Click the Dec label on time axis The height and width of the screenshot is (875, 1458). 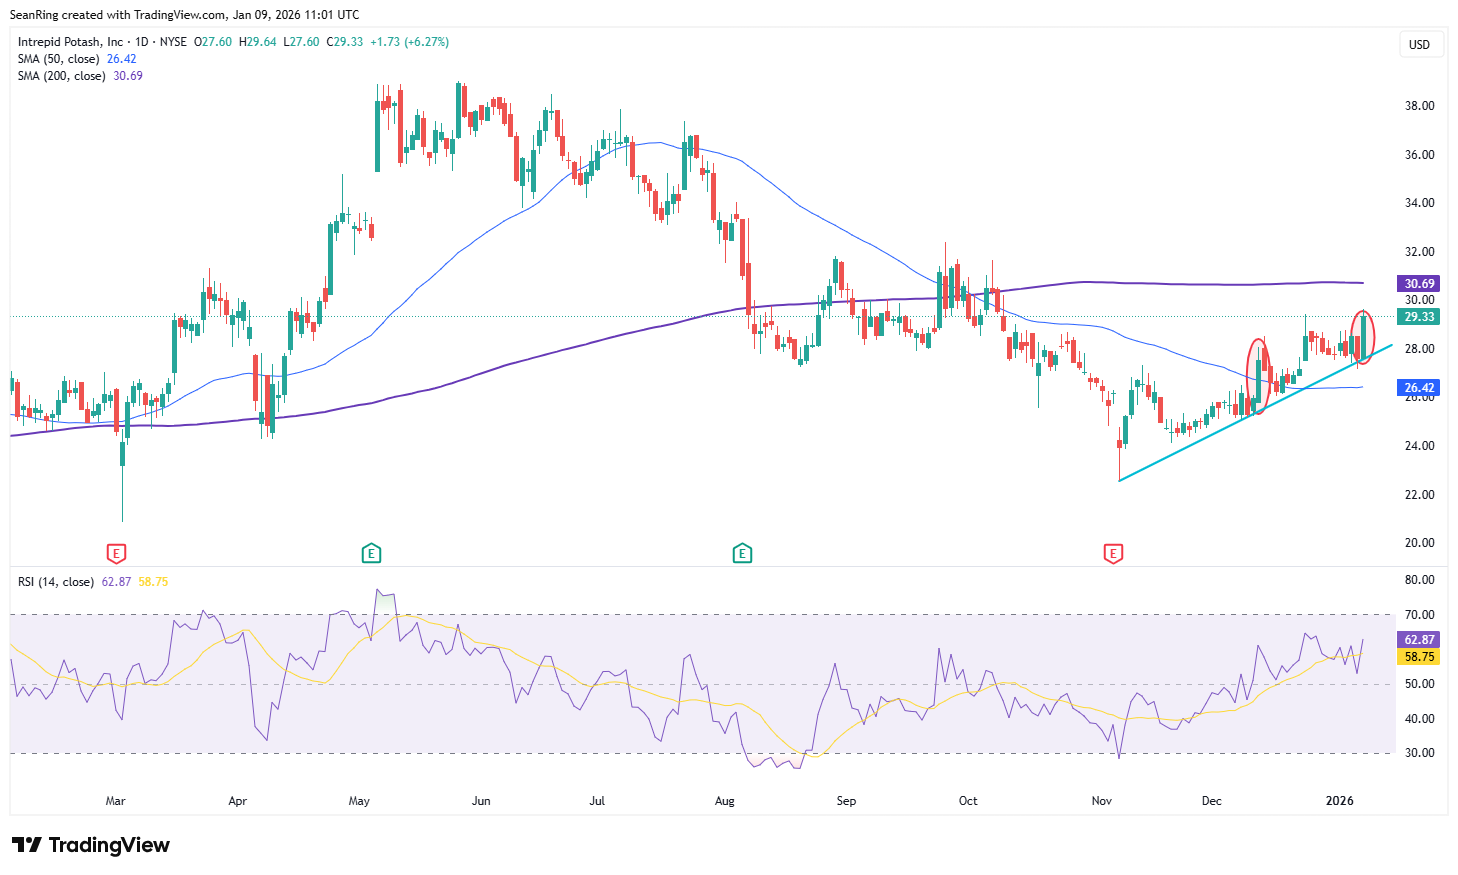(1212, 801)
